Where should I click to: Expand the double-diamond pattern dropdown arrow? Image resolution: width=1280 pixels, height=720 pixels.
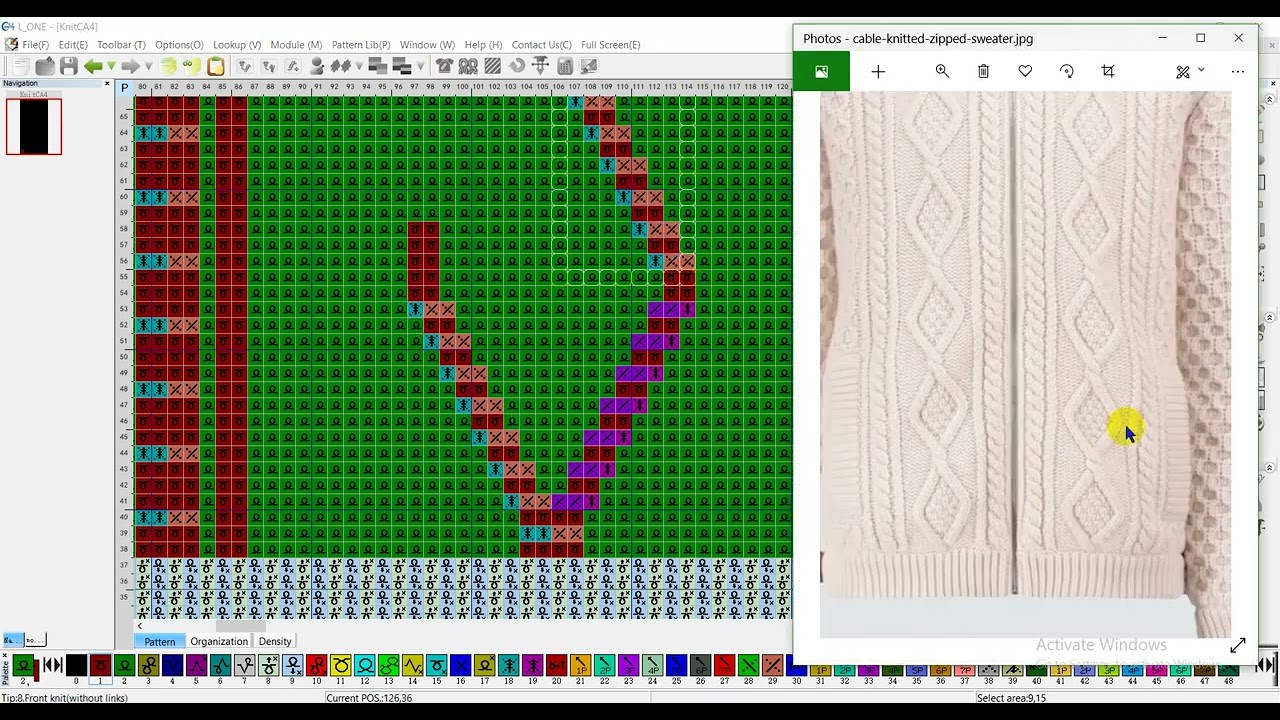pyautogui.click(x=358, y=67)
